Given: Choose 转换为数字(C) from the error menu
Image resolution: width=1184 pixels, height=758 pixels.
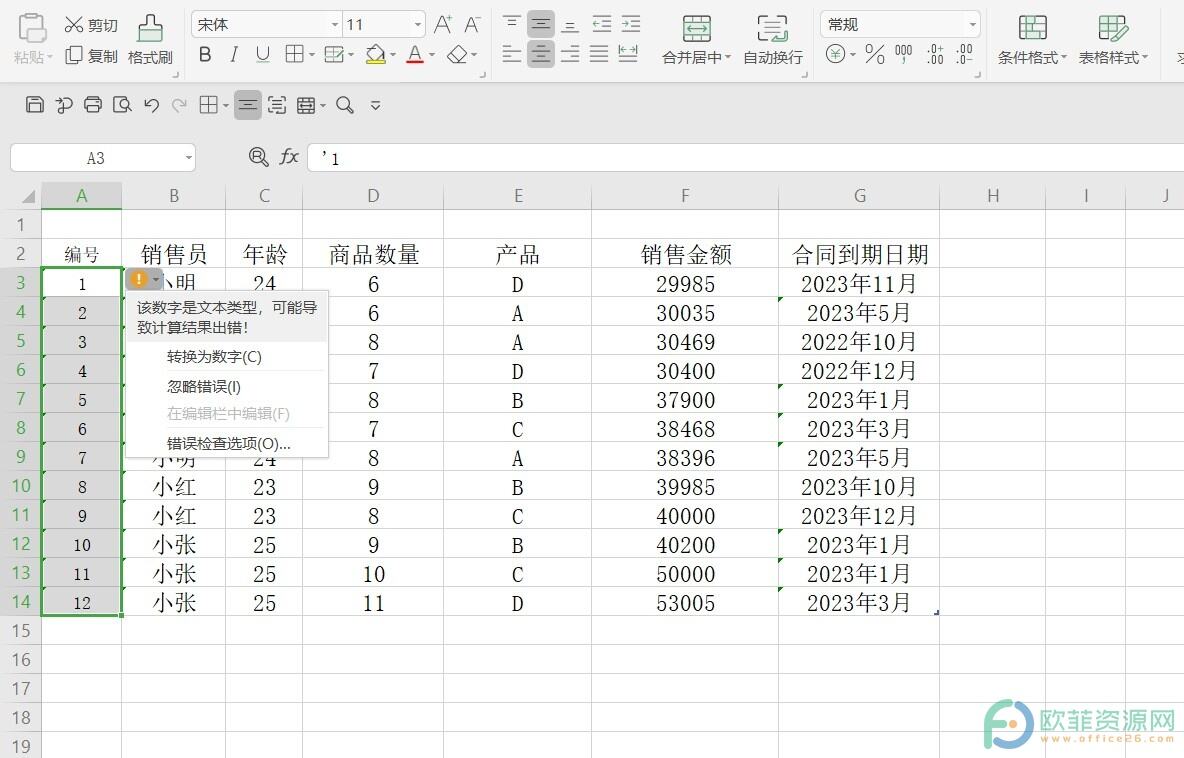Looking at the screenshot, I should click(214, 357).
